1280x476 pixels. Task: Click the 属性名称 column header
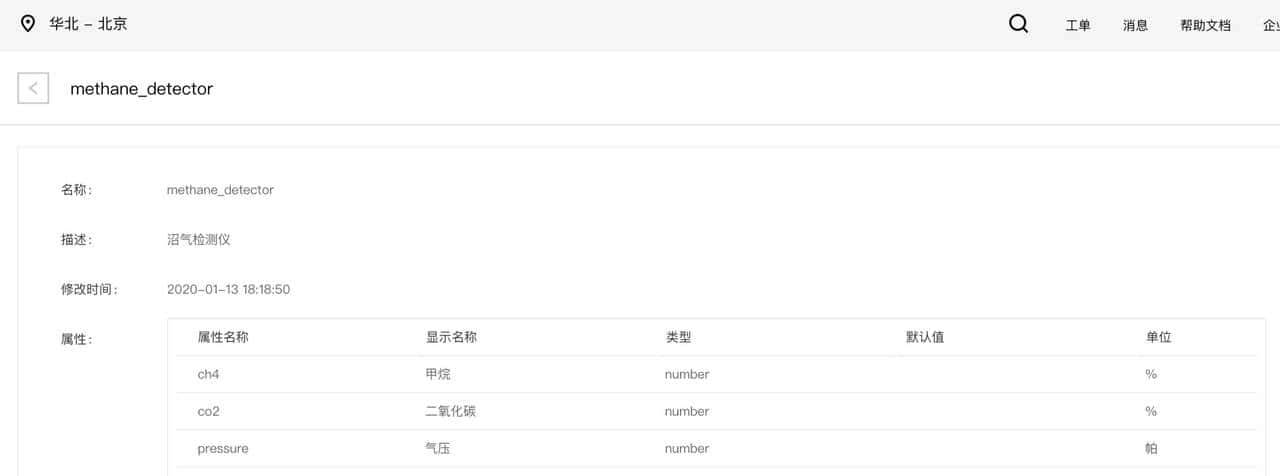[223, 337]
